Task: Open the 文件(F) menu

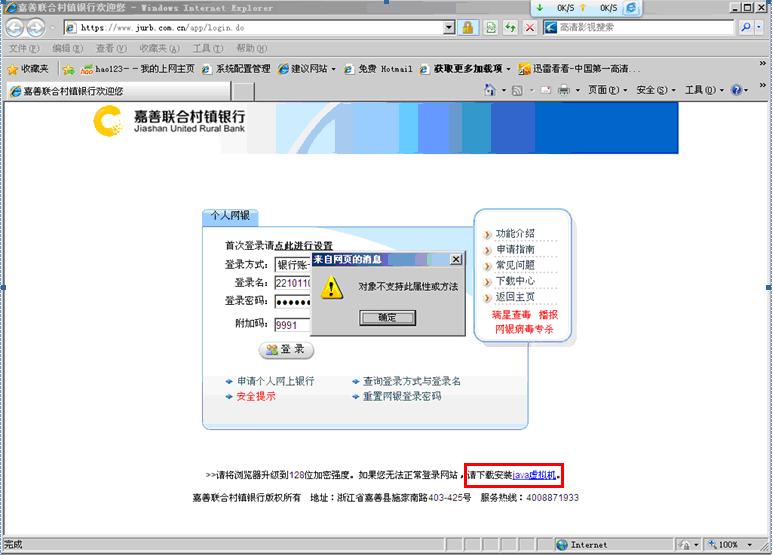Action: [24, 48]
